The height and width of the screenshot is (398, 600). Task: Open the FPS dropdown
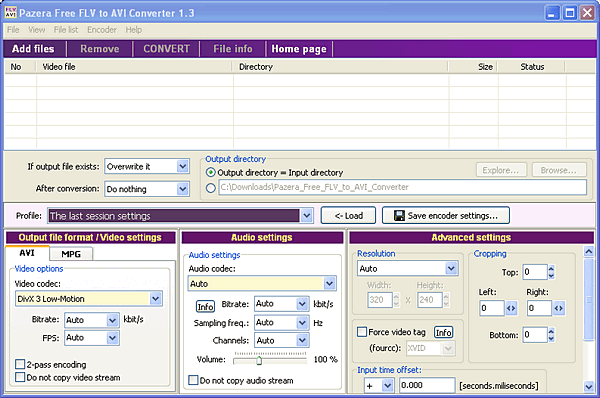coord(112,338)
